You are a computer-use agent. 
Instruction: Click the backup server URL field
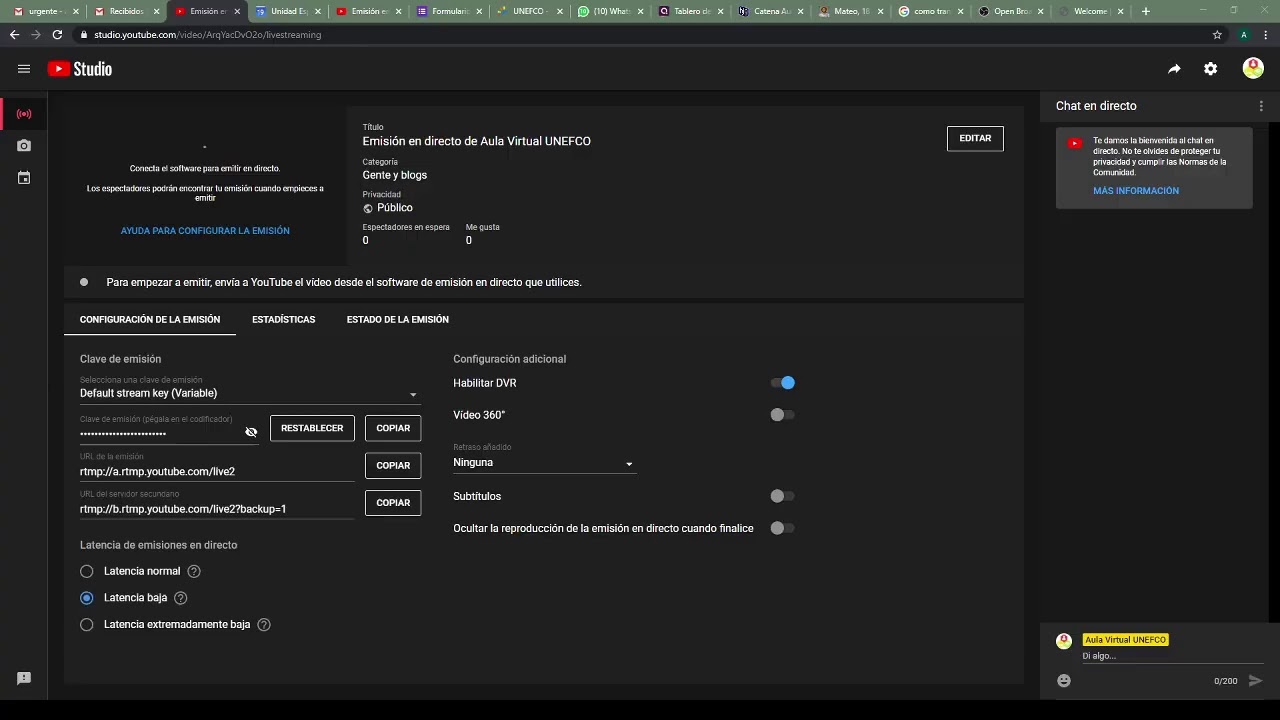tap(217, 509)
